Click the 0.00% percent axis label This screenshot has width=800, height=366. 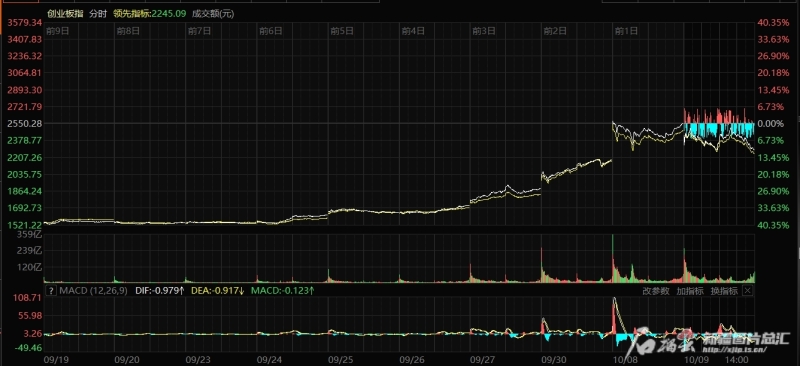pos(770,124)
